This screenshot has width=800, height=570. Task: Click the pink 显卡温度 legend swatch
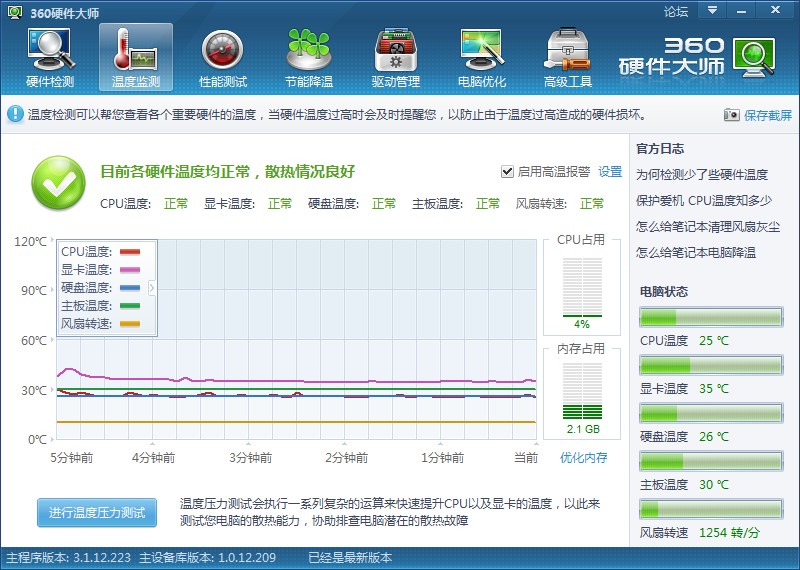pos(130,269)
